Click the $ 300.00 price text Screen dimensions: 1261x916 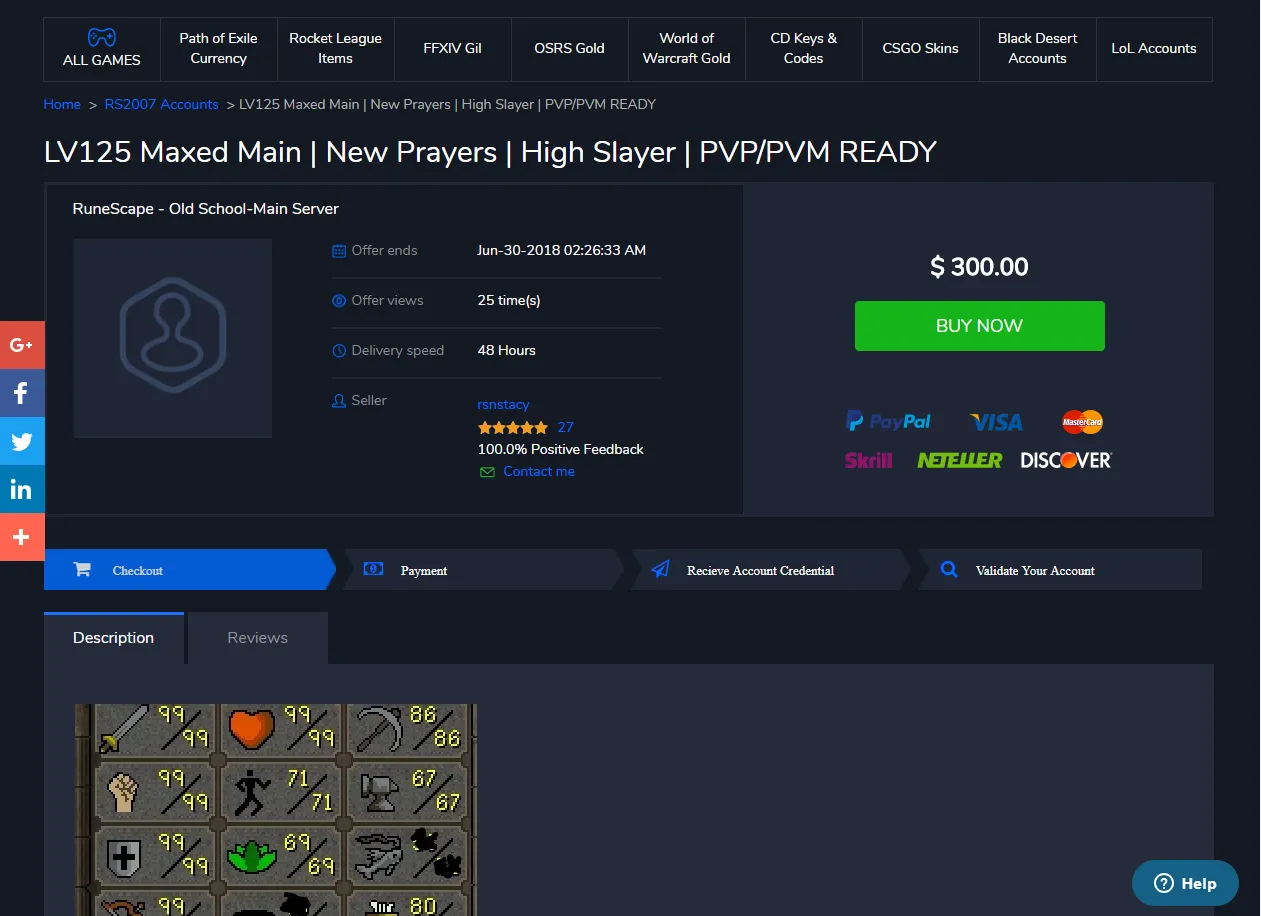point(979,267)
